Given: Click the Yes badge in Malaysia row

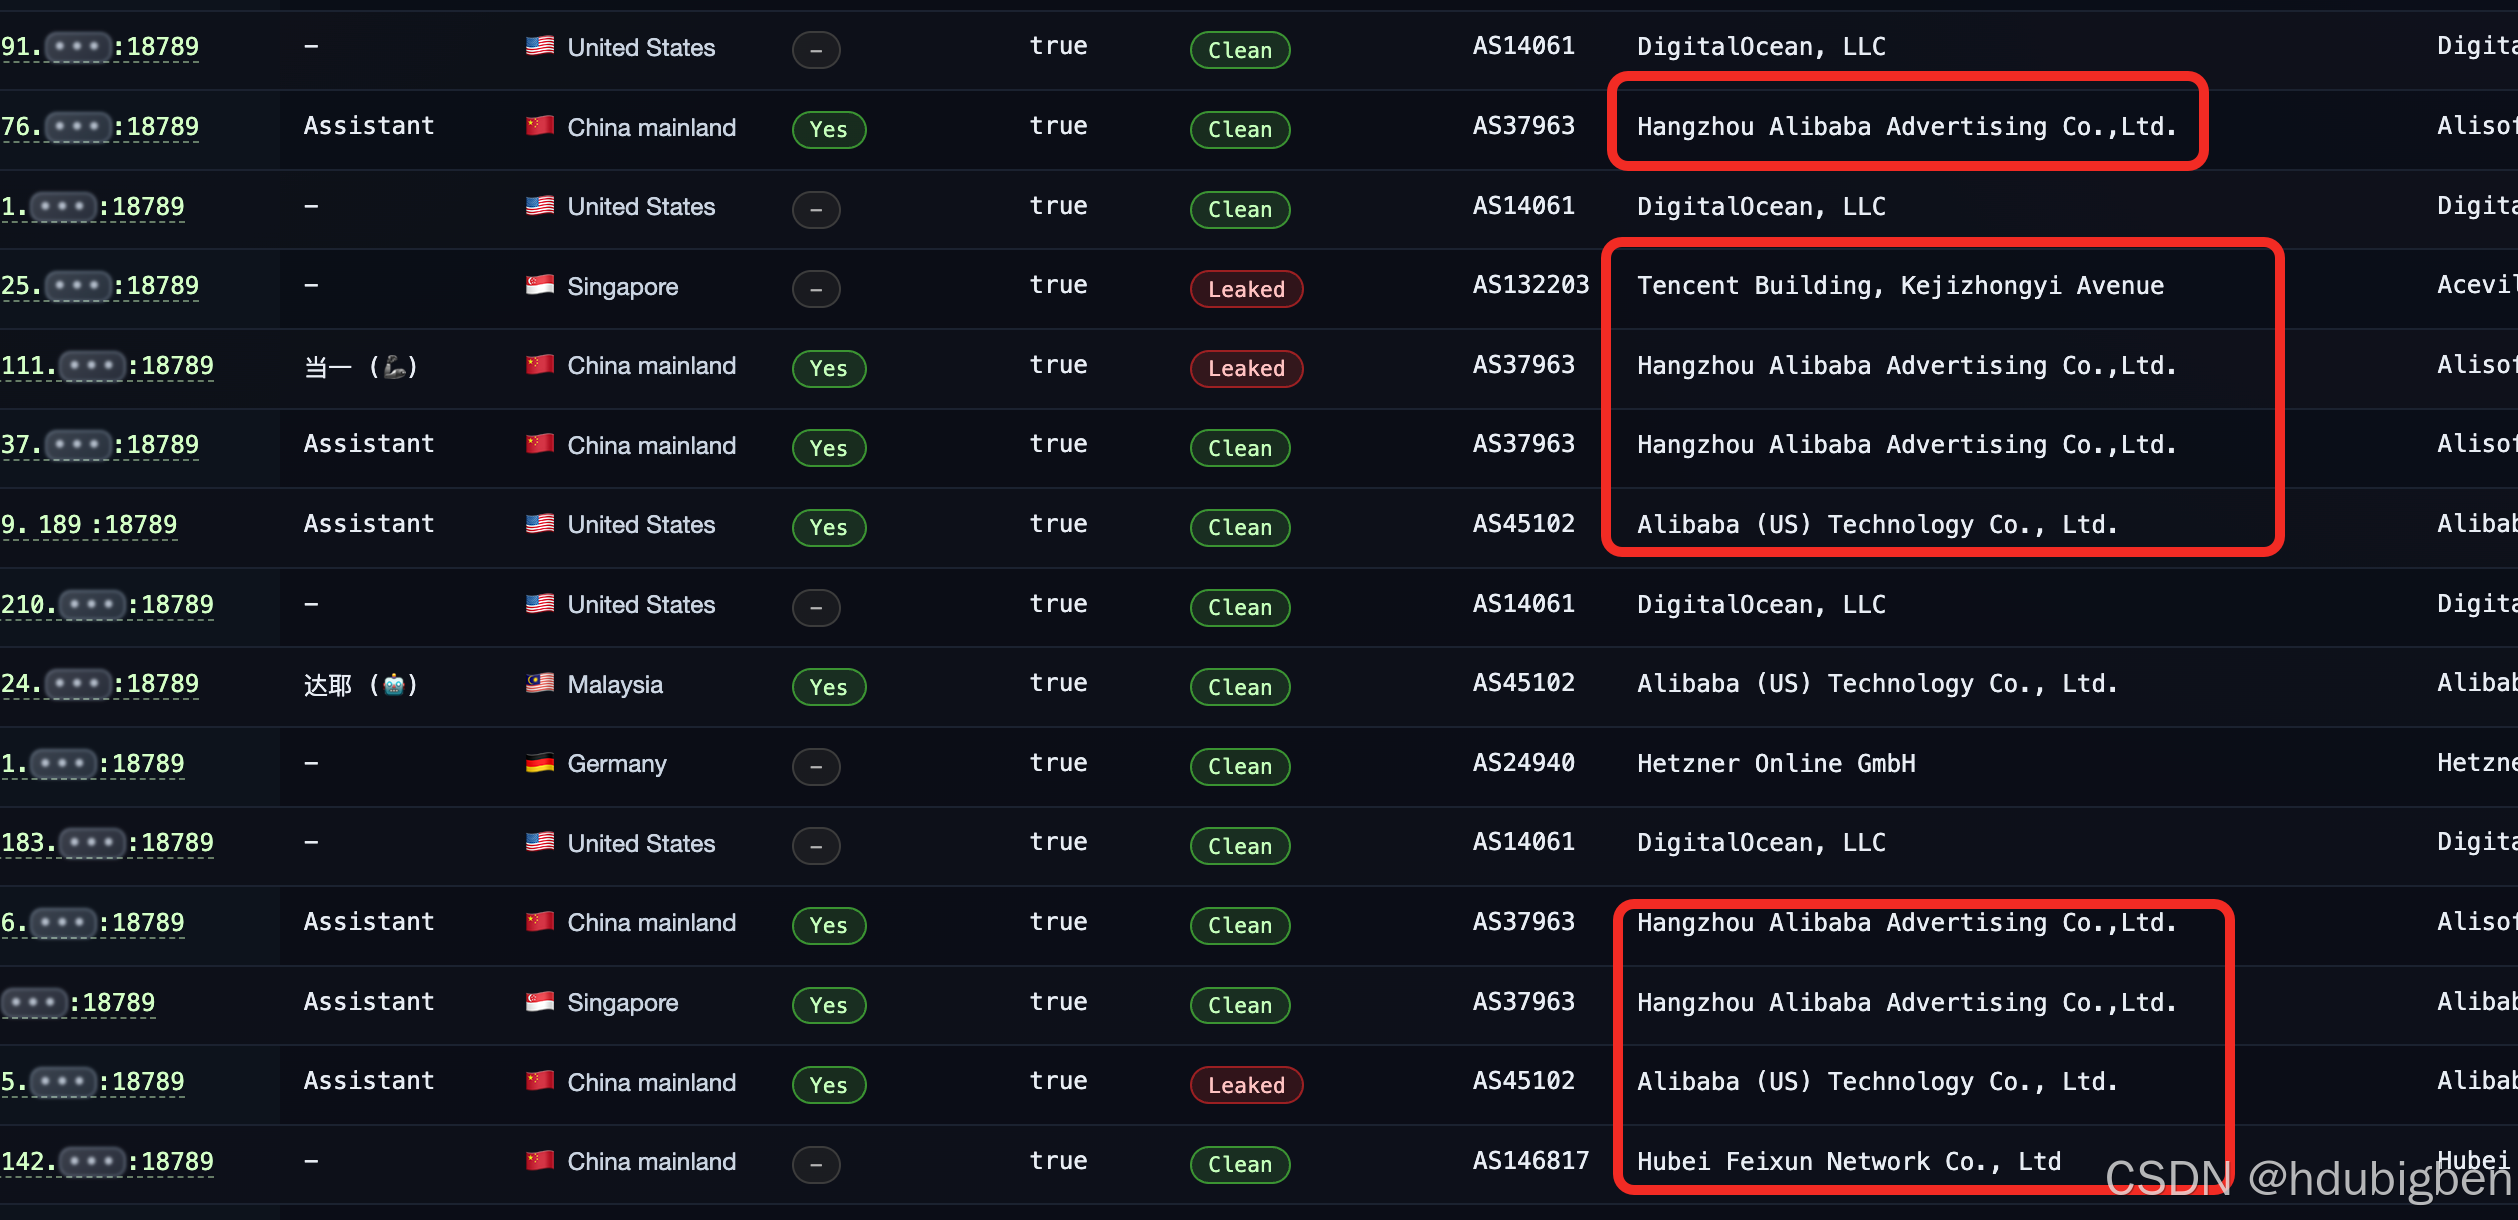Looking at the screenshot, I should (x=828, y=687).
